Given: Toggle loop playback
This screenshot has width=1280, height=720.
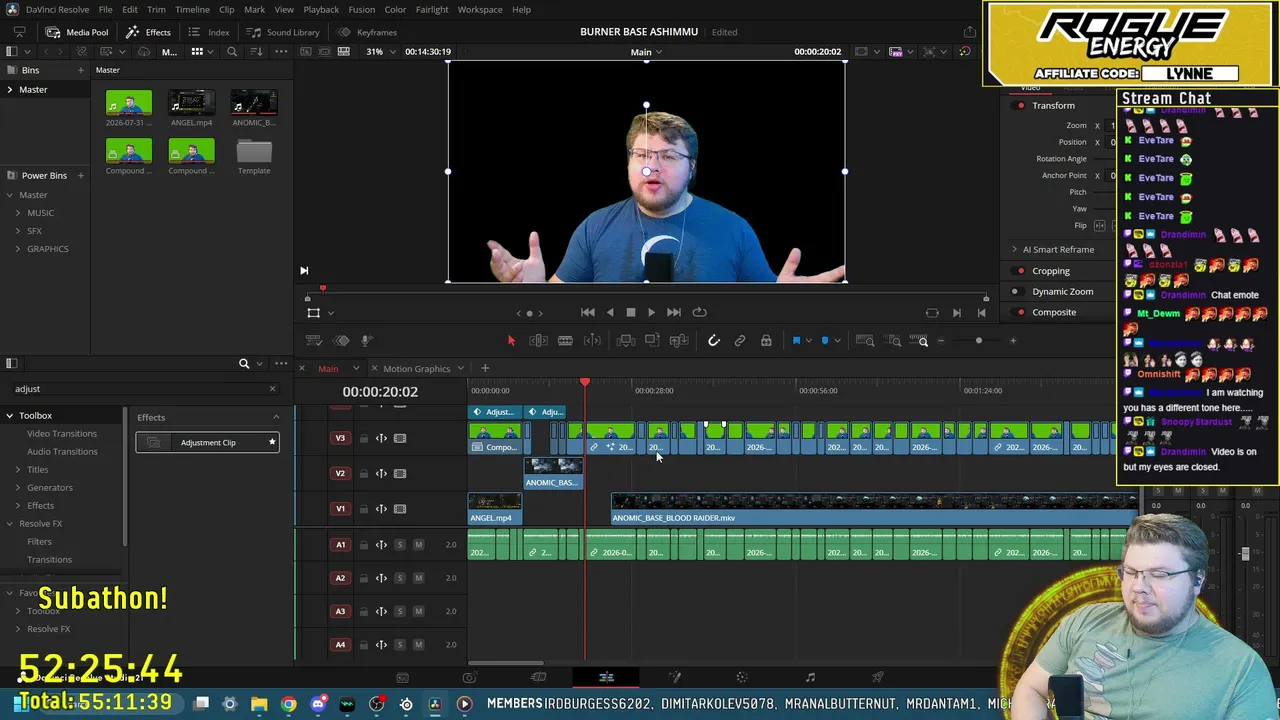Looking at the screenshot, I should 699,313.
